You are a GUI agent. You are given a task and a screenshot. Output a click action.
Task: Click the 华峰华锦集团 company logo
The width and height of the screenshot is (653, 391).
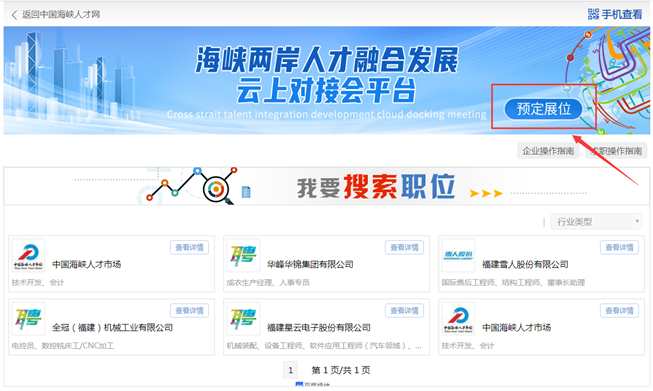click(x=243, y=255)
